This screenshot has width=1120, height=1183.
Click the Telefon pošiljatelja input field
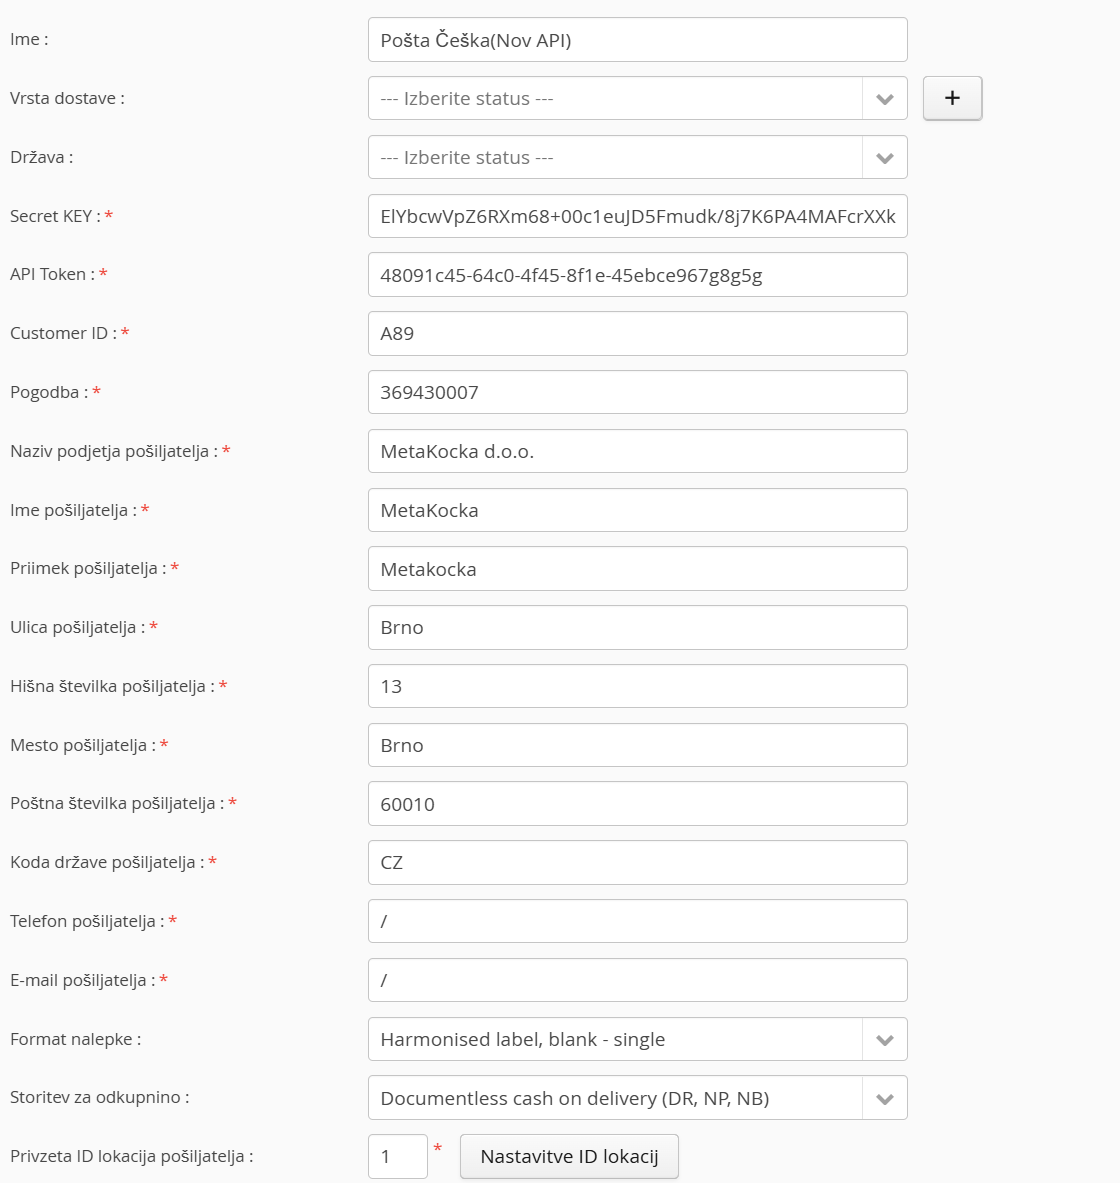tap(638, 921)
